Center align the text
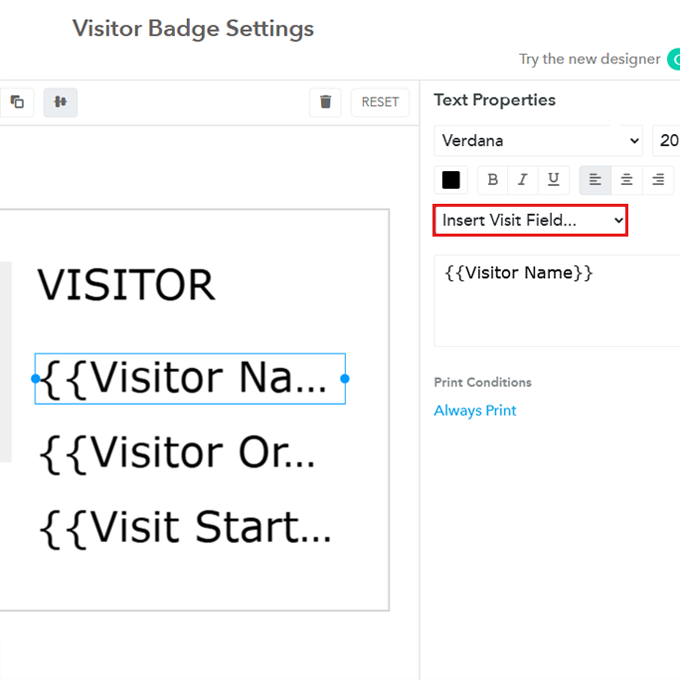This screenshot has height=680, width=680. pos(626,180)
